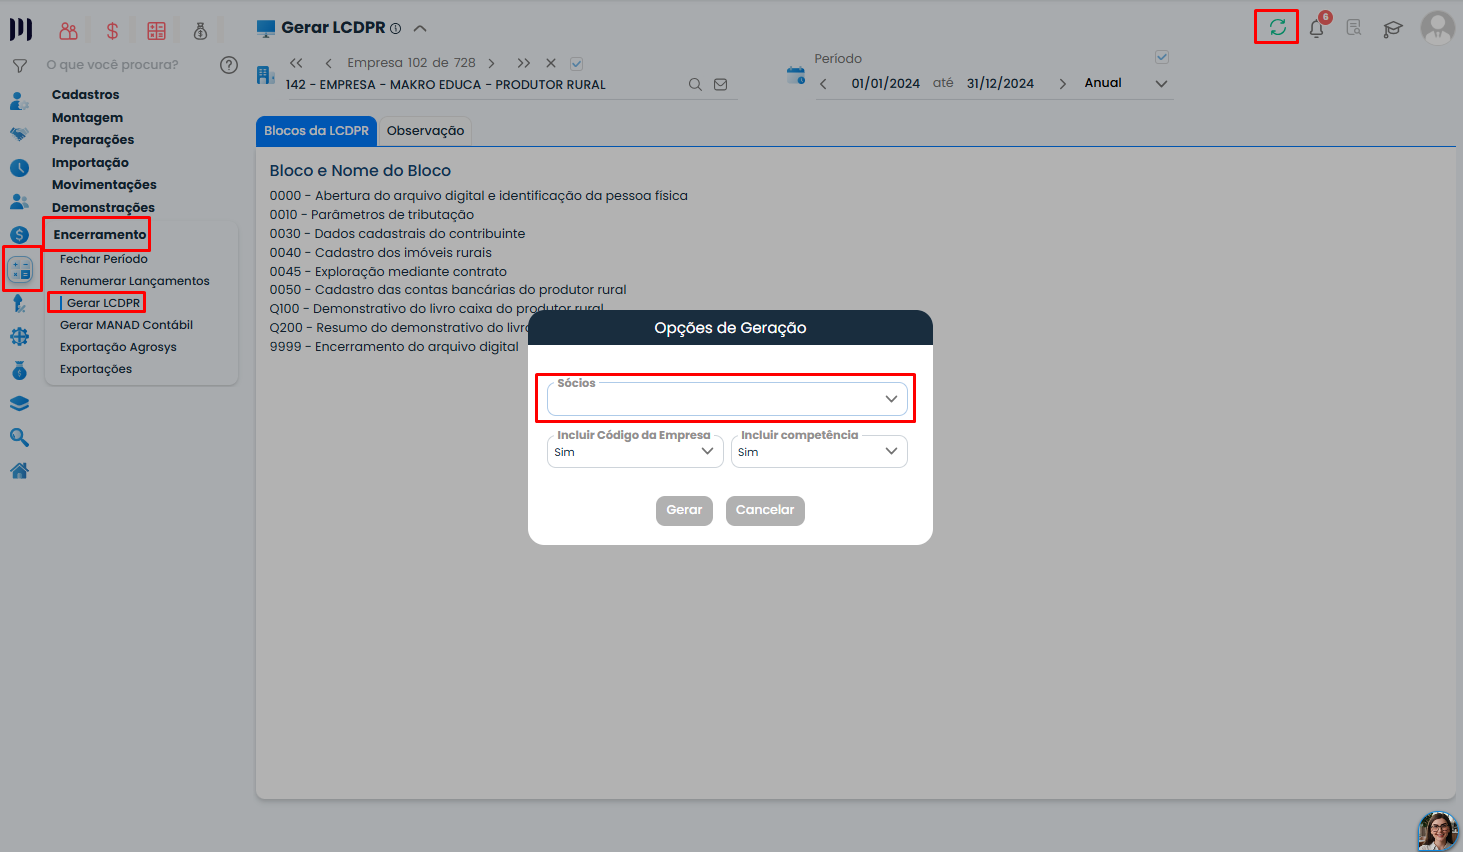Collapse the Gerar LCDPR header chevron
Image resolution: width=1463 pixels, height=852 pixels.
420,29
